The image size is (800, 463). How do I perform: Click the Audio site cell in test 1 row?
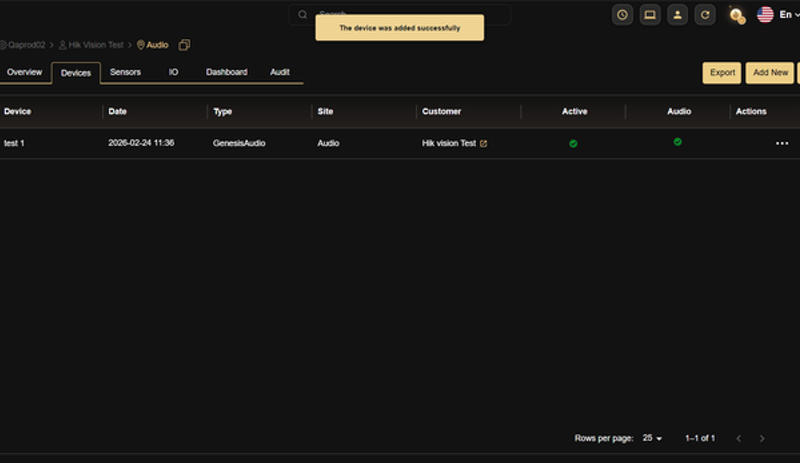328,143
